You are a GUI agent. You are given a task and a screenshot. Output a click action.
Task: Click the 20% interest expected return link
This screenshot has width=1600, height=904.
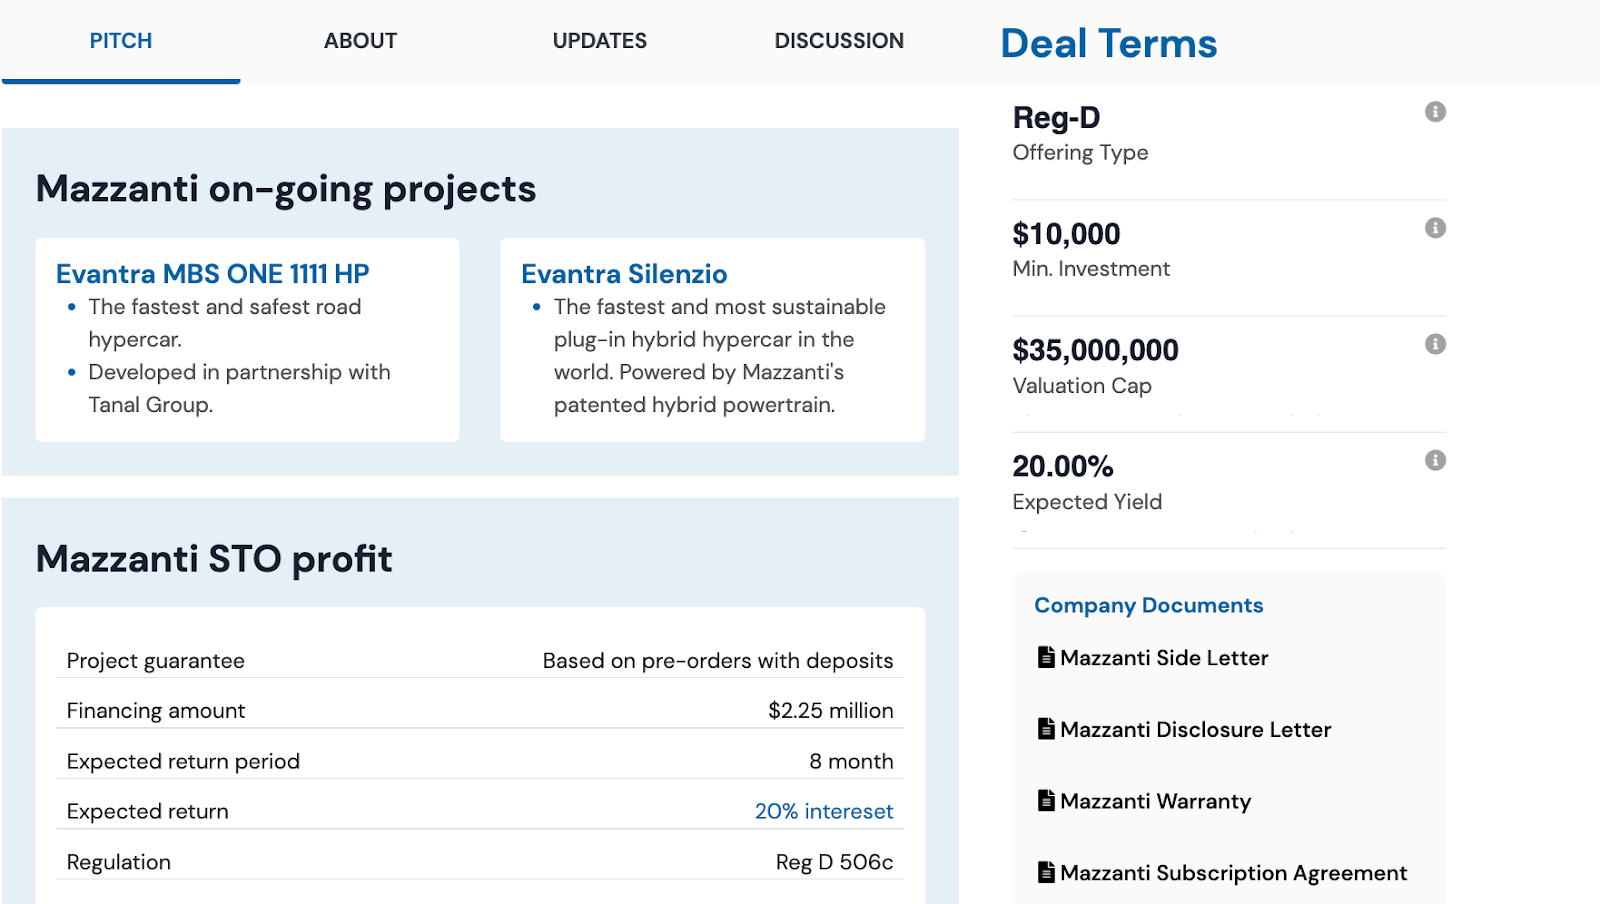[823, 811]
